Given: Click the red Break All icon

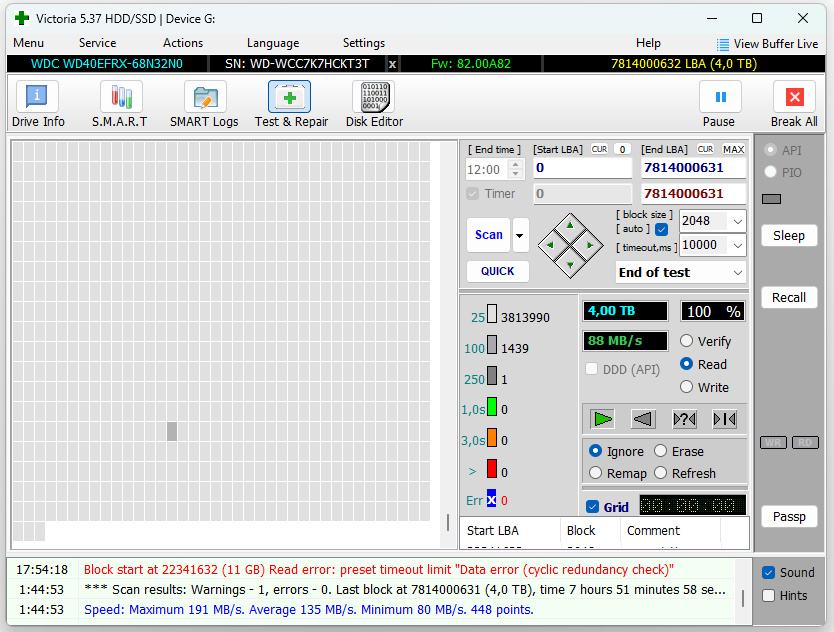Looking at the screenshot, I should (x=794, y=97).
